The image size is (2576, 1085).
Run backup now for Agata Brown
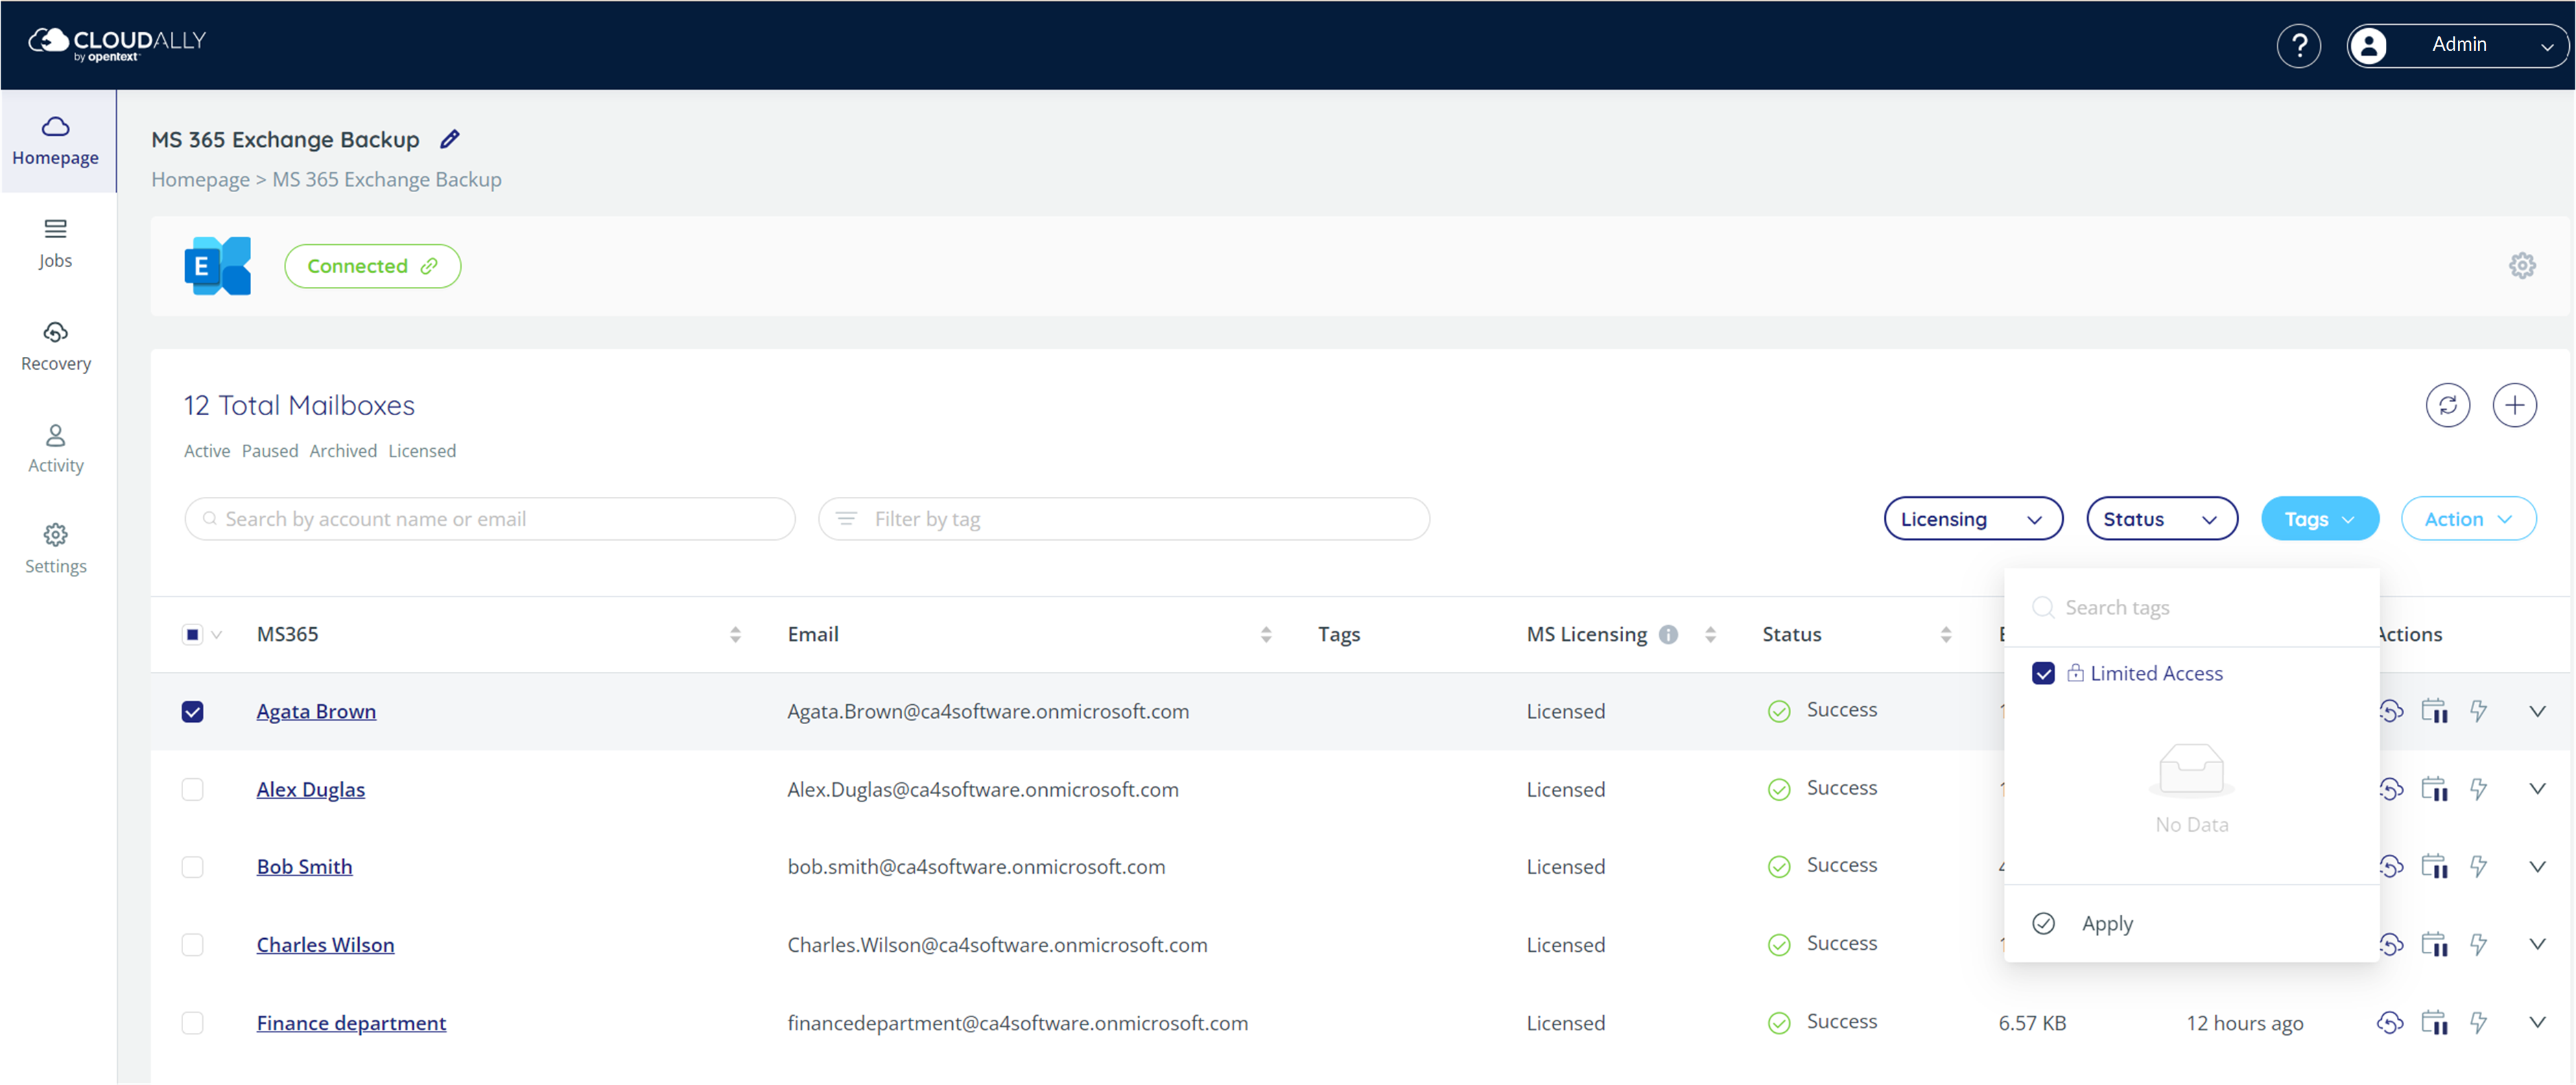pyautogui.click(x=2478, y=711)
